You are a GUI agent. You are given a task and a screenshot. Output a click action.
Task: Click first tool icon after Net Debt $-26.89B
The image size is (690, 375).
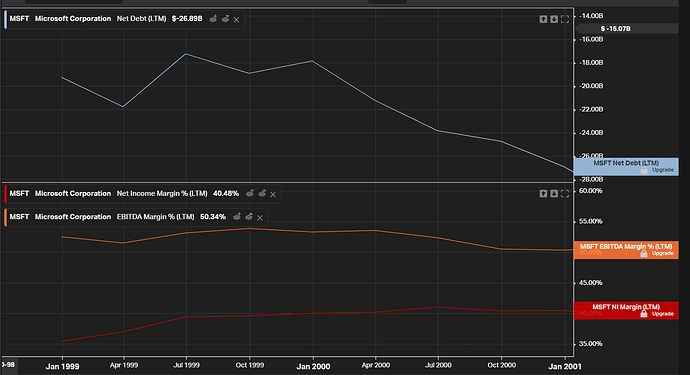pos(213,19)
